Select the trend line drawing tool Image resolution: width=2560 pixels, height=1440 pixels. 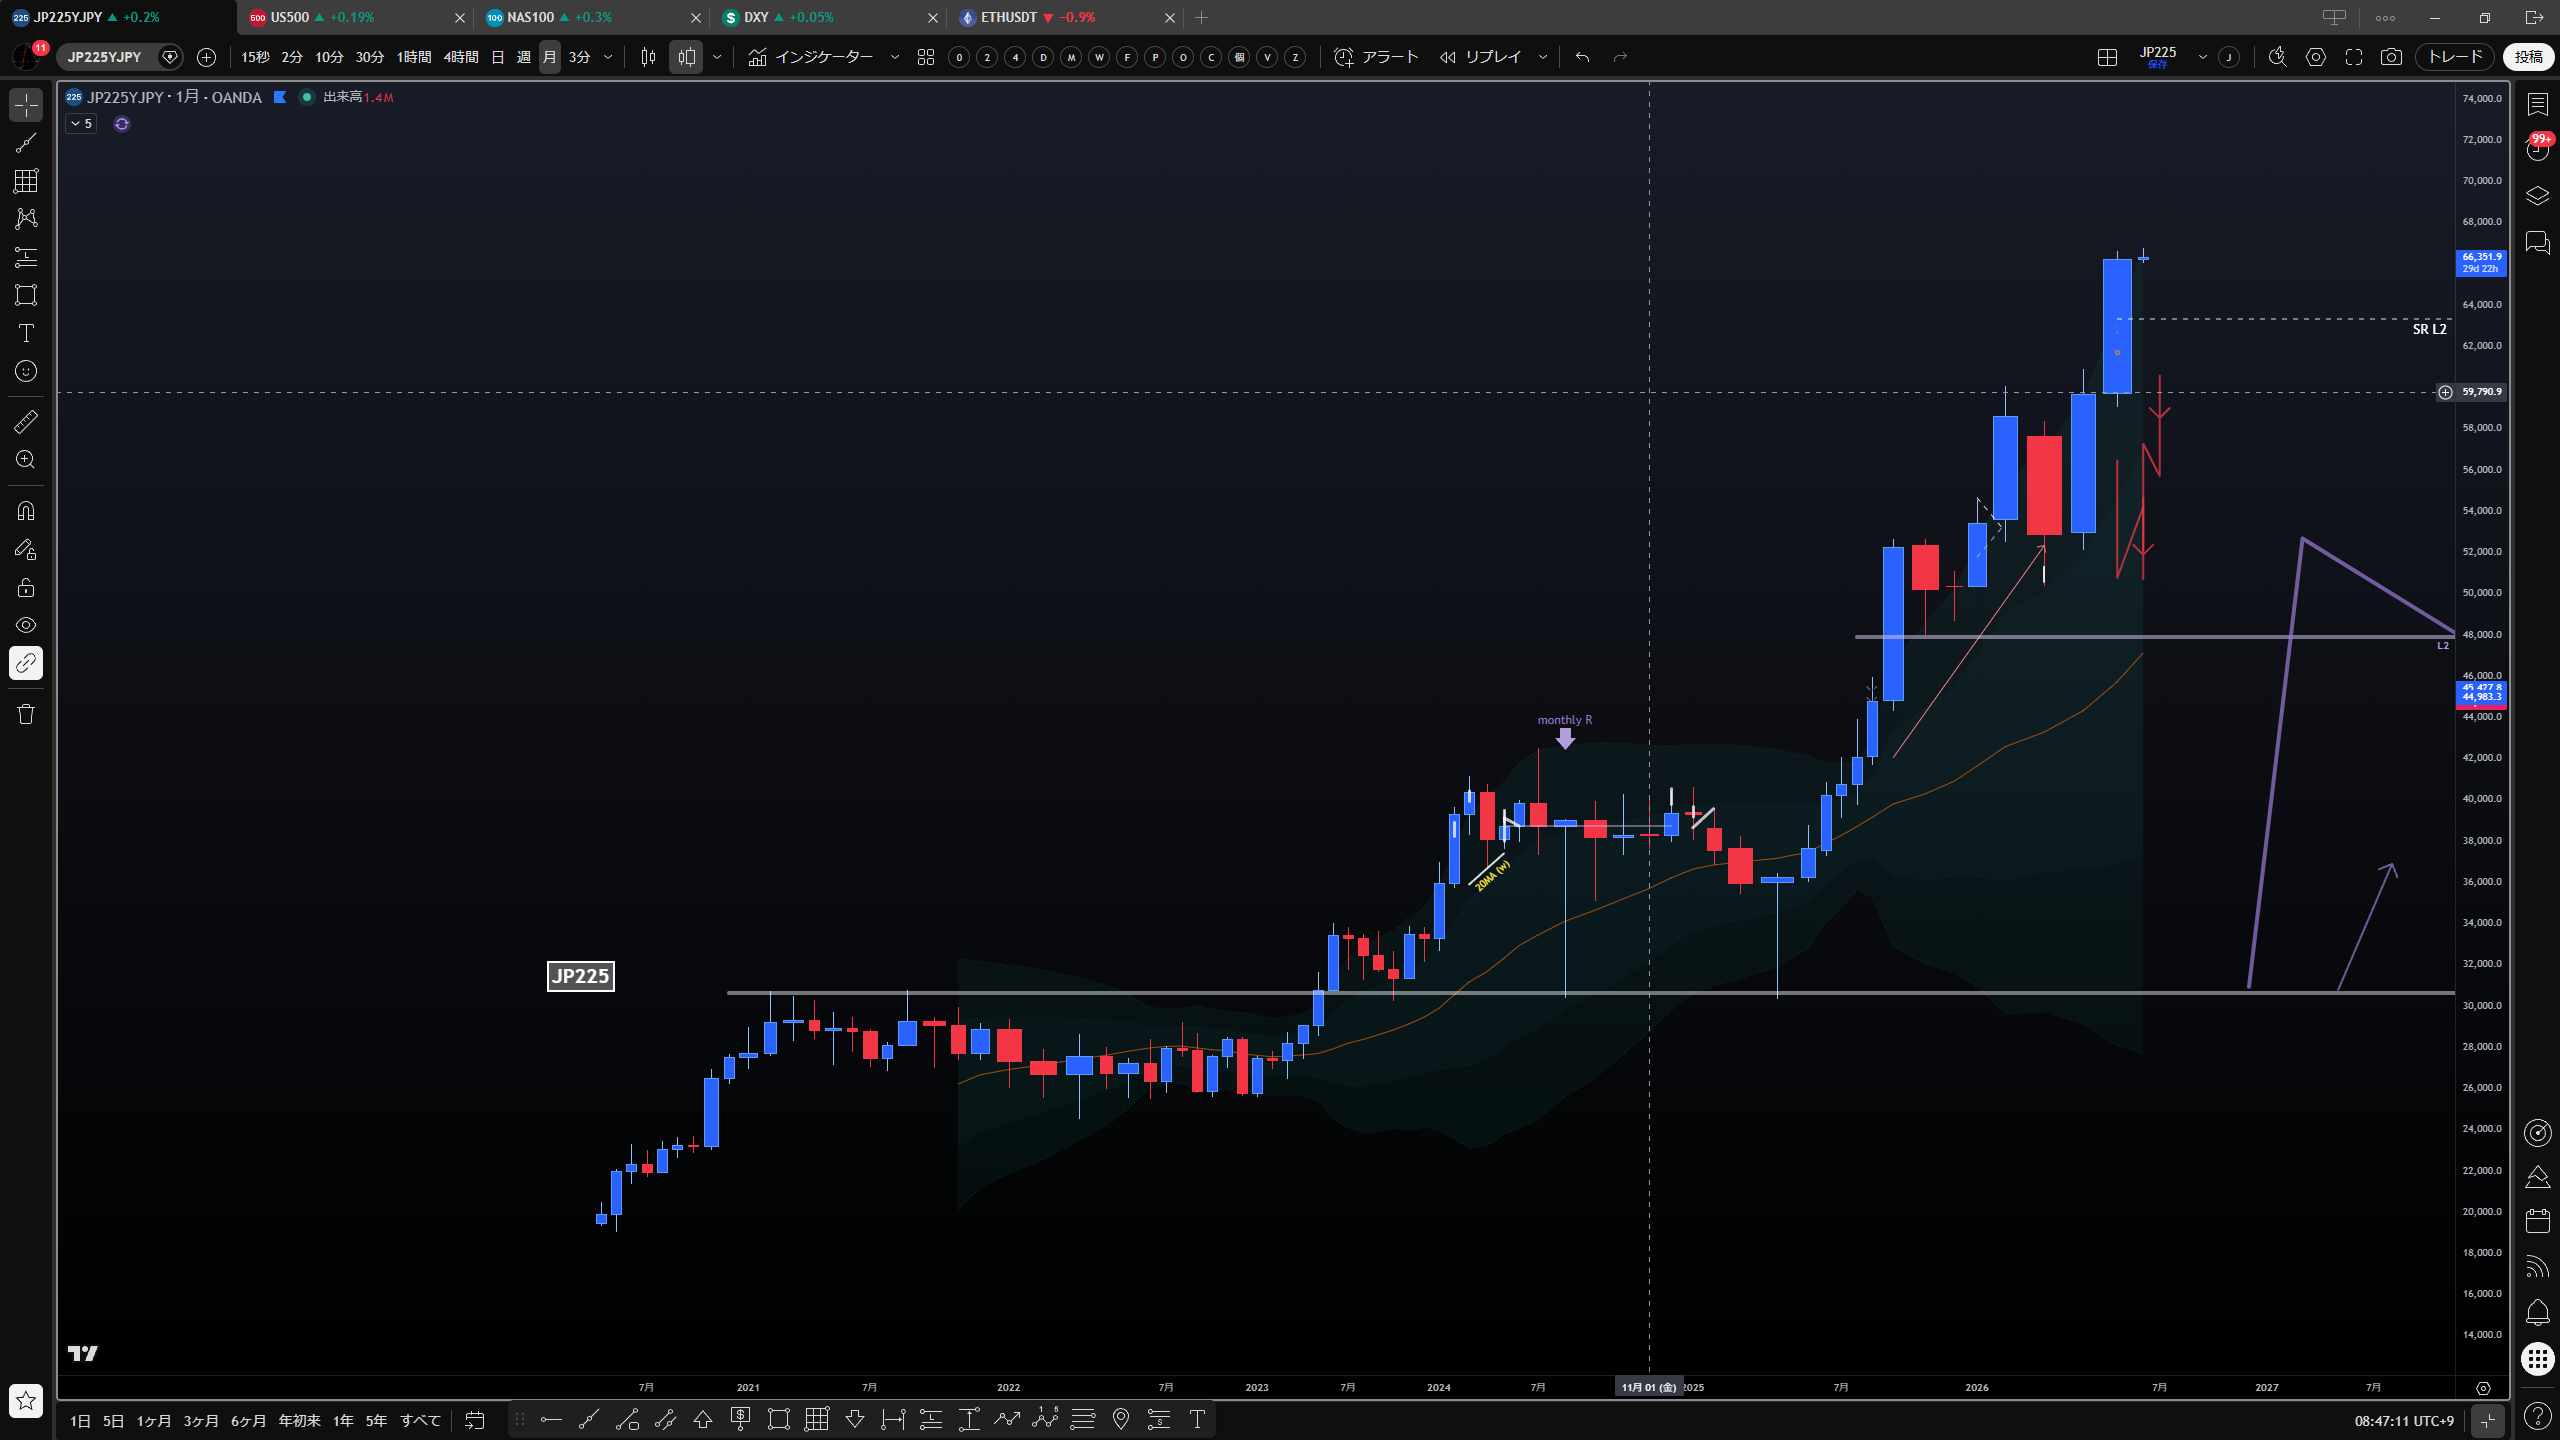pyautogui.click(x=26, y=143)
